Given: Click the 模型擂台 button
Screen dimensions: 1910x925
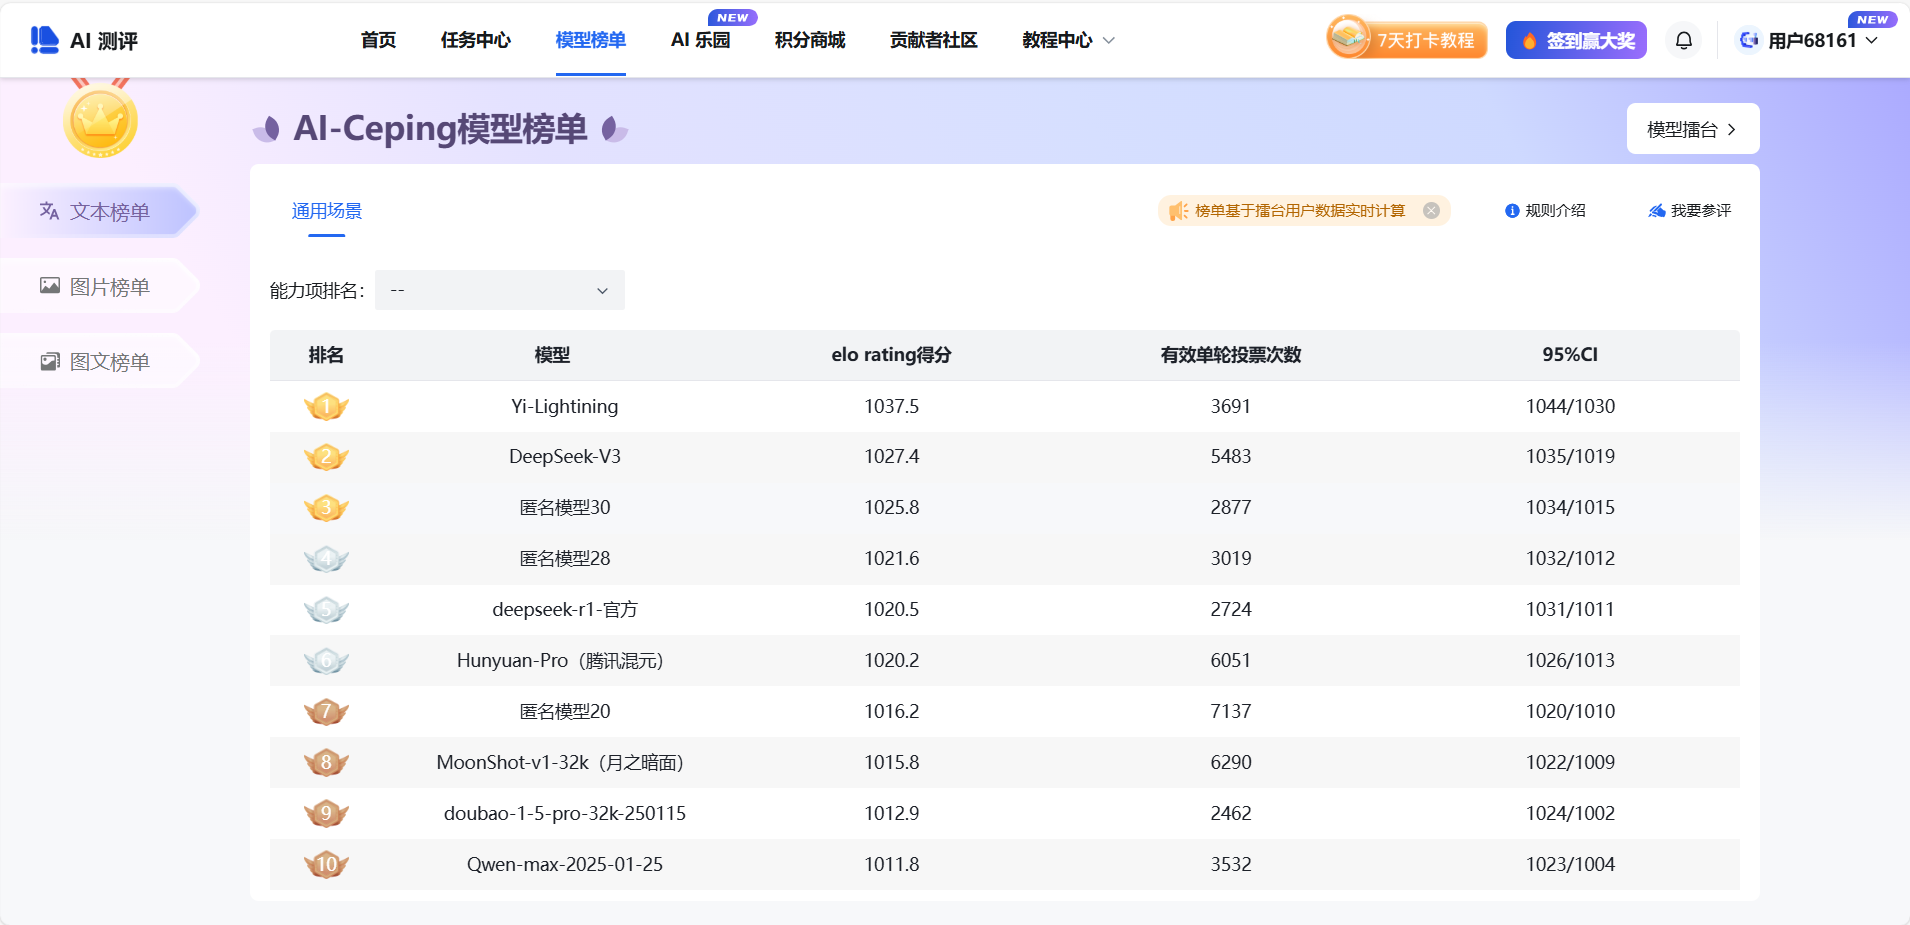Looking at the screenshot, I should click(x=1693, y=129).
